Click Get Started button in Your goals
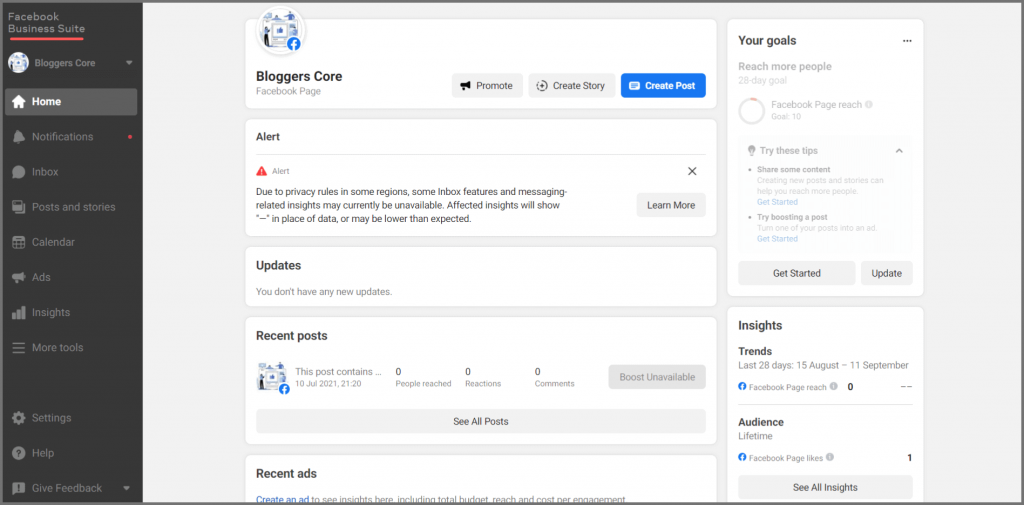 click(797, 273)
